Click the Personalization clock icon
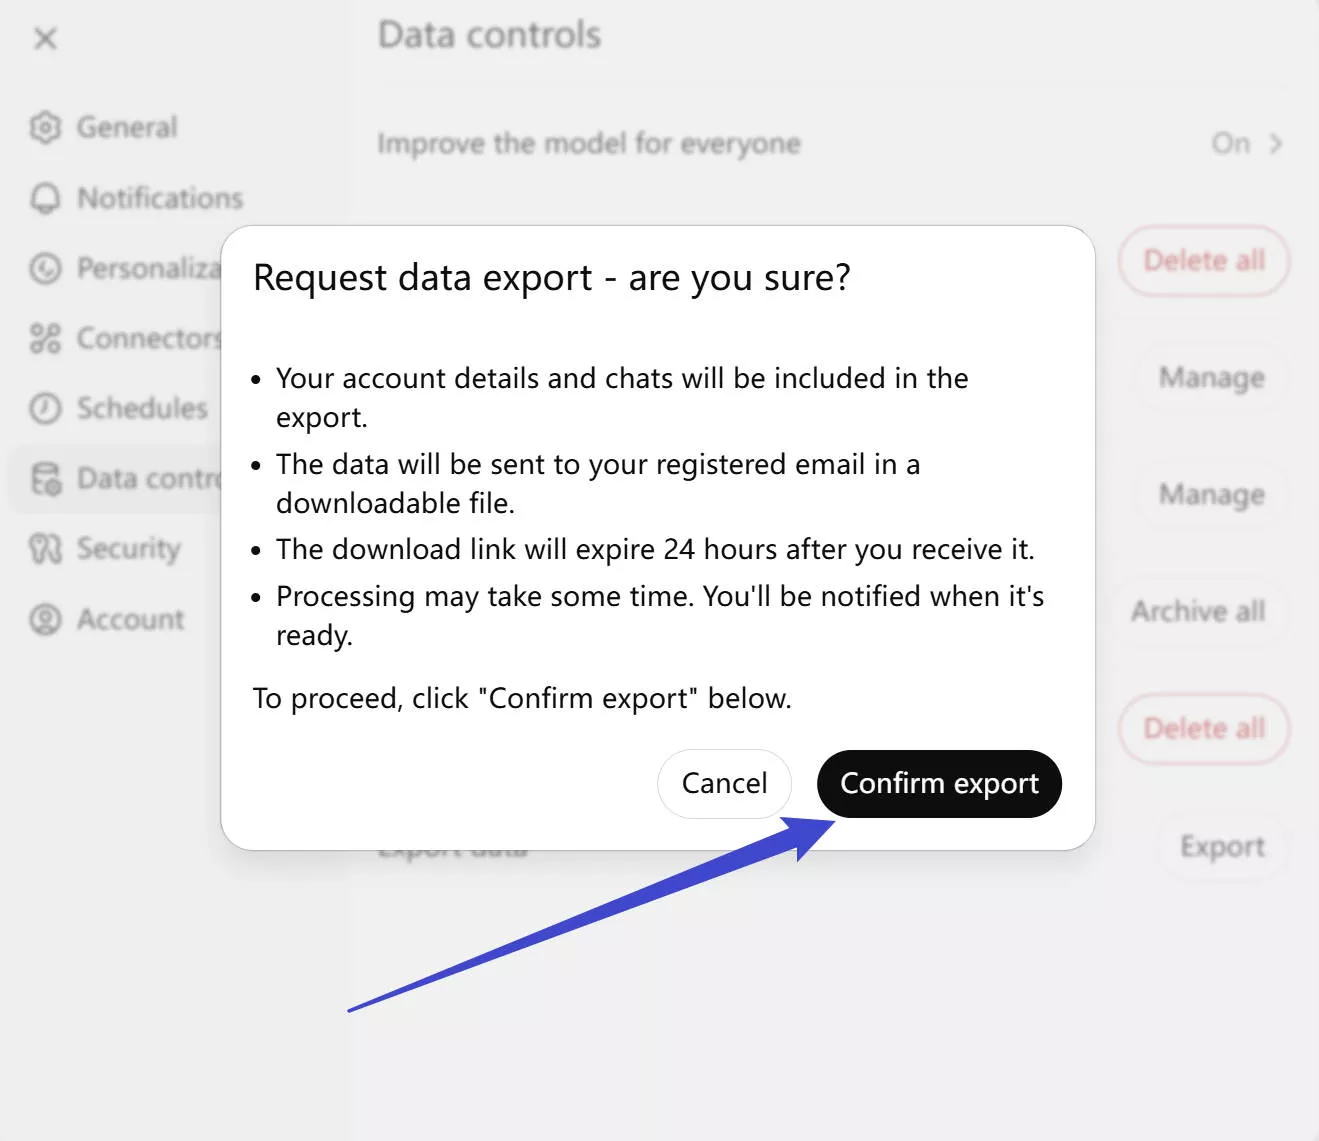Screen dimensions: 1319x1141 point(44,268)
